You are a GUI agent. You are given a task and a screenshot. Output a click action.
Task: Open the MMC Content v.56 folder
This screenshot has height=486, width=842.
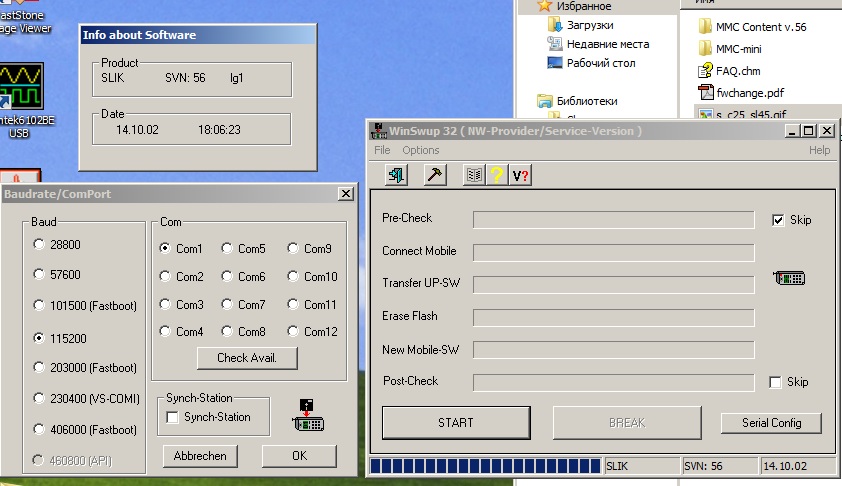[x=760, y=26]
